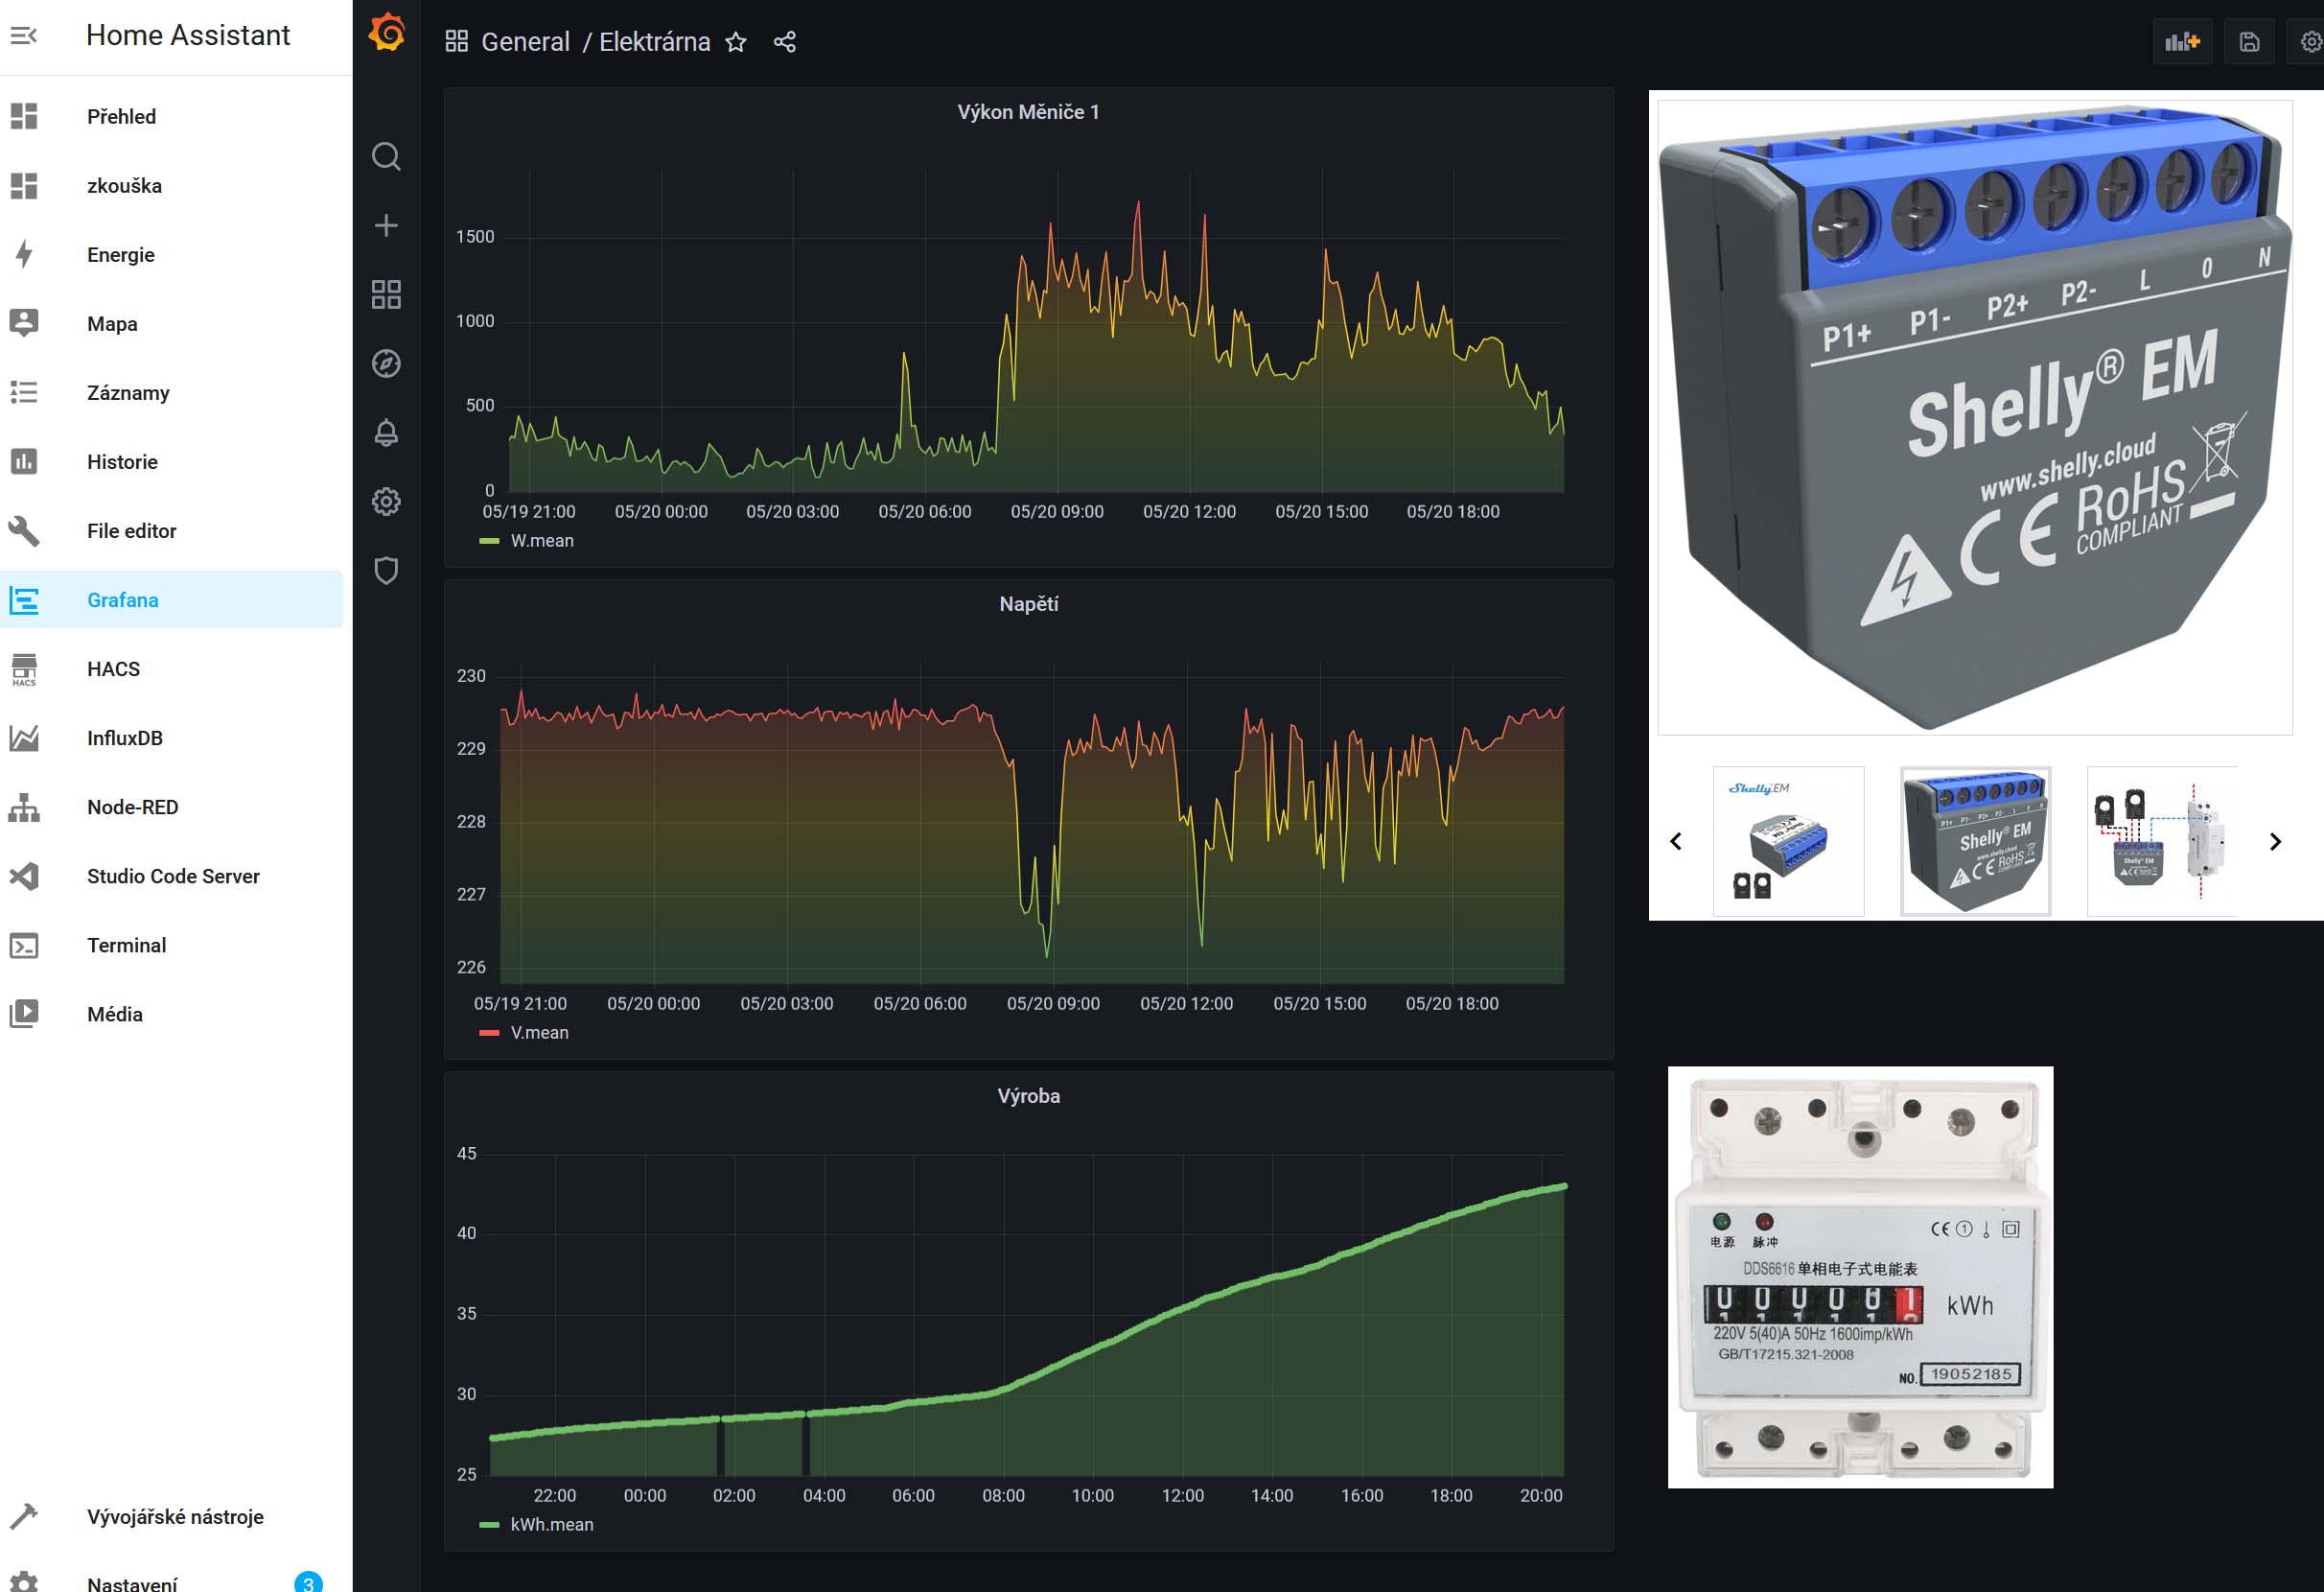This screenshot has height=1592, width=2324.
Task: Open Grafana Dashboards grid icon
Action: (386, 294)
